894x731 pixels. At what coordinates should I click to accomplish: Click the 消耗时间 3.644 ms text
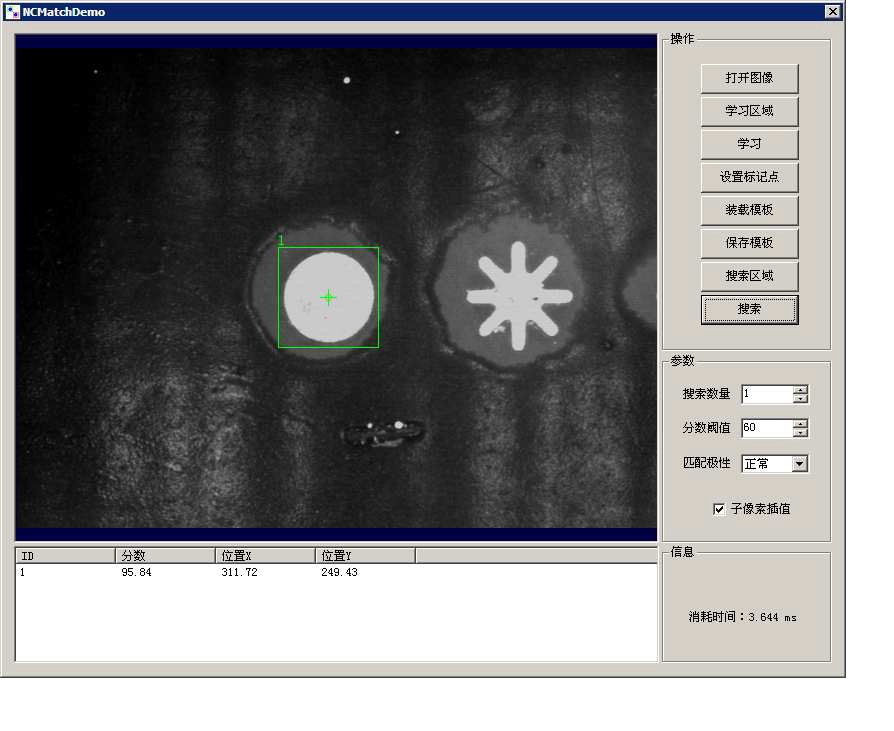[x=742, y=617]
